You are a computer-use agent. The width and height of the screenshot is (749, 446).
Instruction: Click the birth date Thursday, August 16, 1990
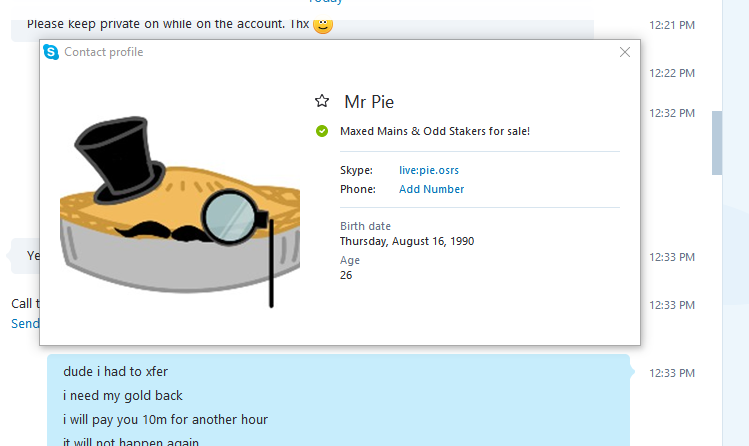tap(407, 241)
